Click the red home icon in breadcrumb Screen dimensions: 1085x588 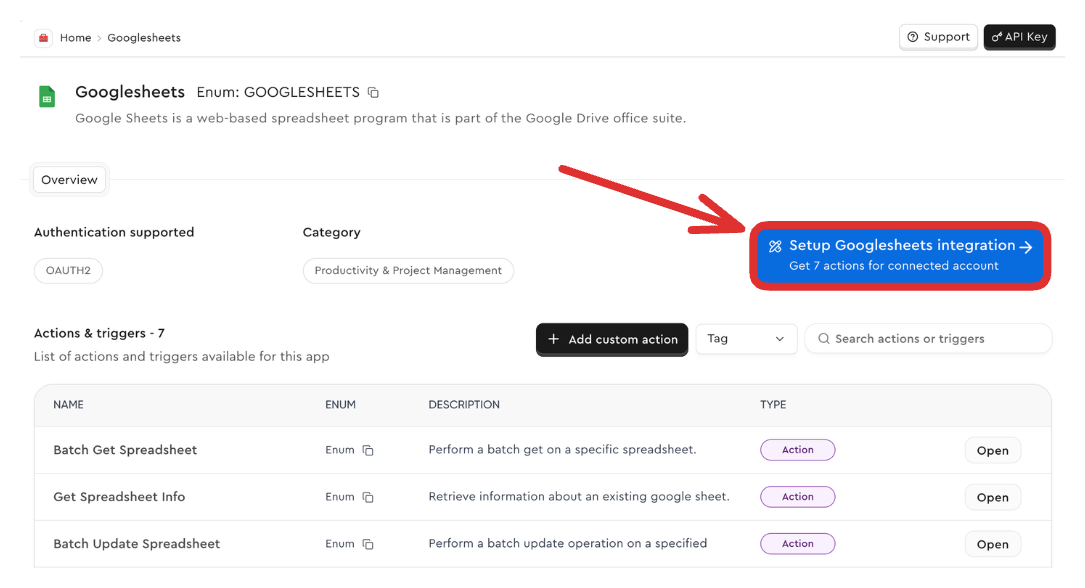click(x=43, y=38)
